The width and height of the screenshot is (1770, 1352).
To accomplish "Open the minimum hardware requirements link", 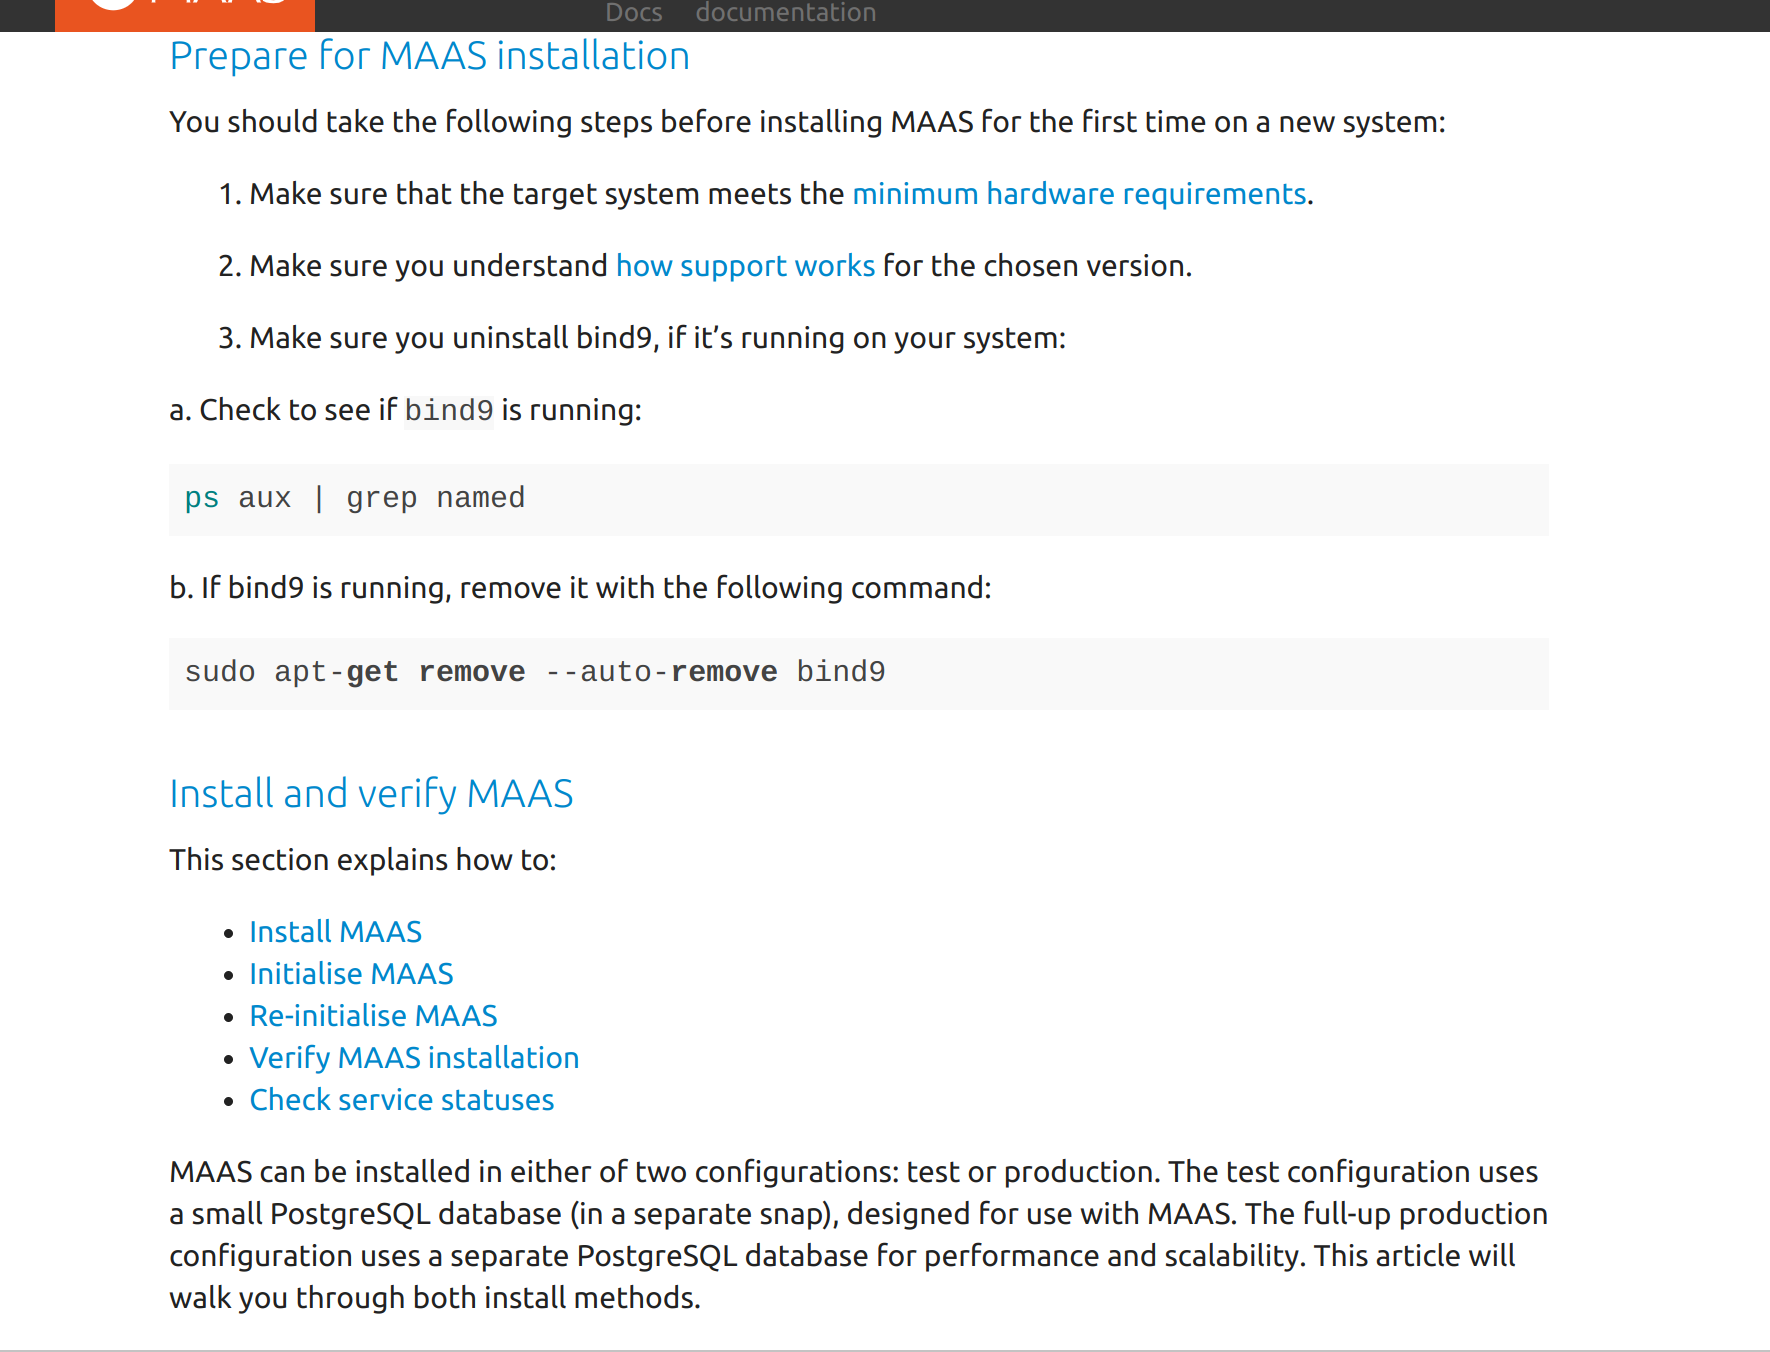I will tap(1079, 194).
